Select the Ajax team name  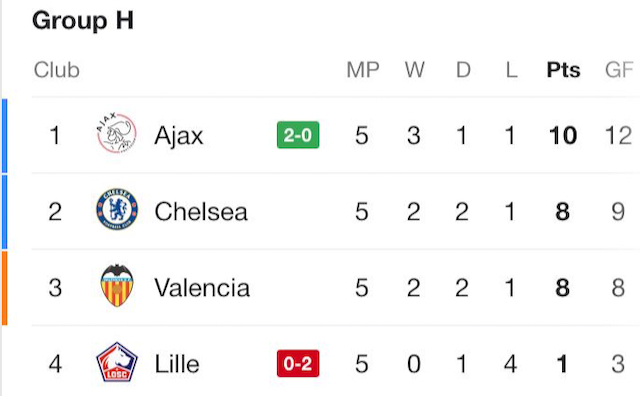(x=178, y=136)
